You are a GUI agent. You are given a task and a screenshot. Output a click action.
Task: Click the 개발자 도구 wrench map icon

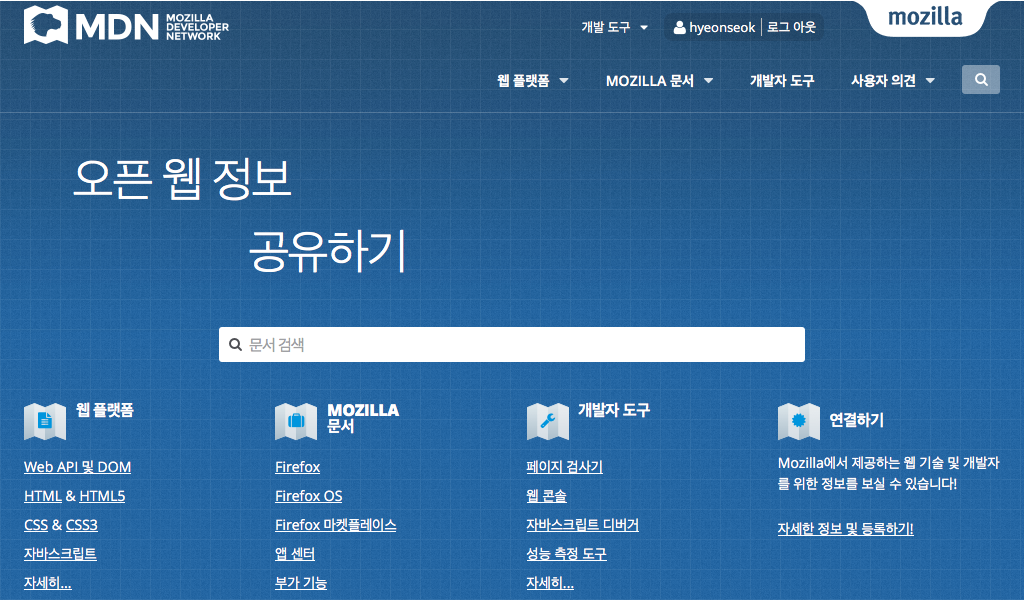pyautogui.click(x=548, y=421)
